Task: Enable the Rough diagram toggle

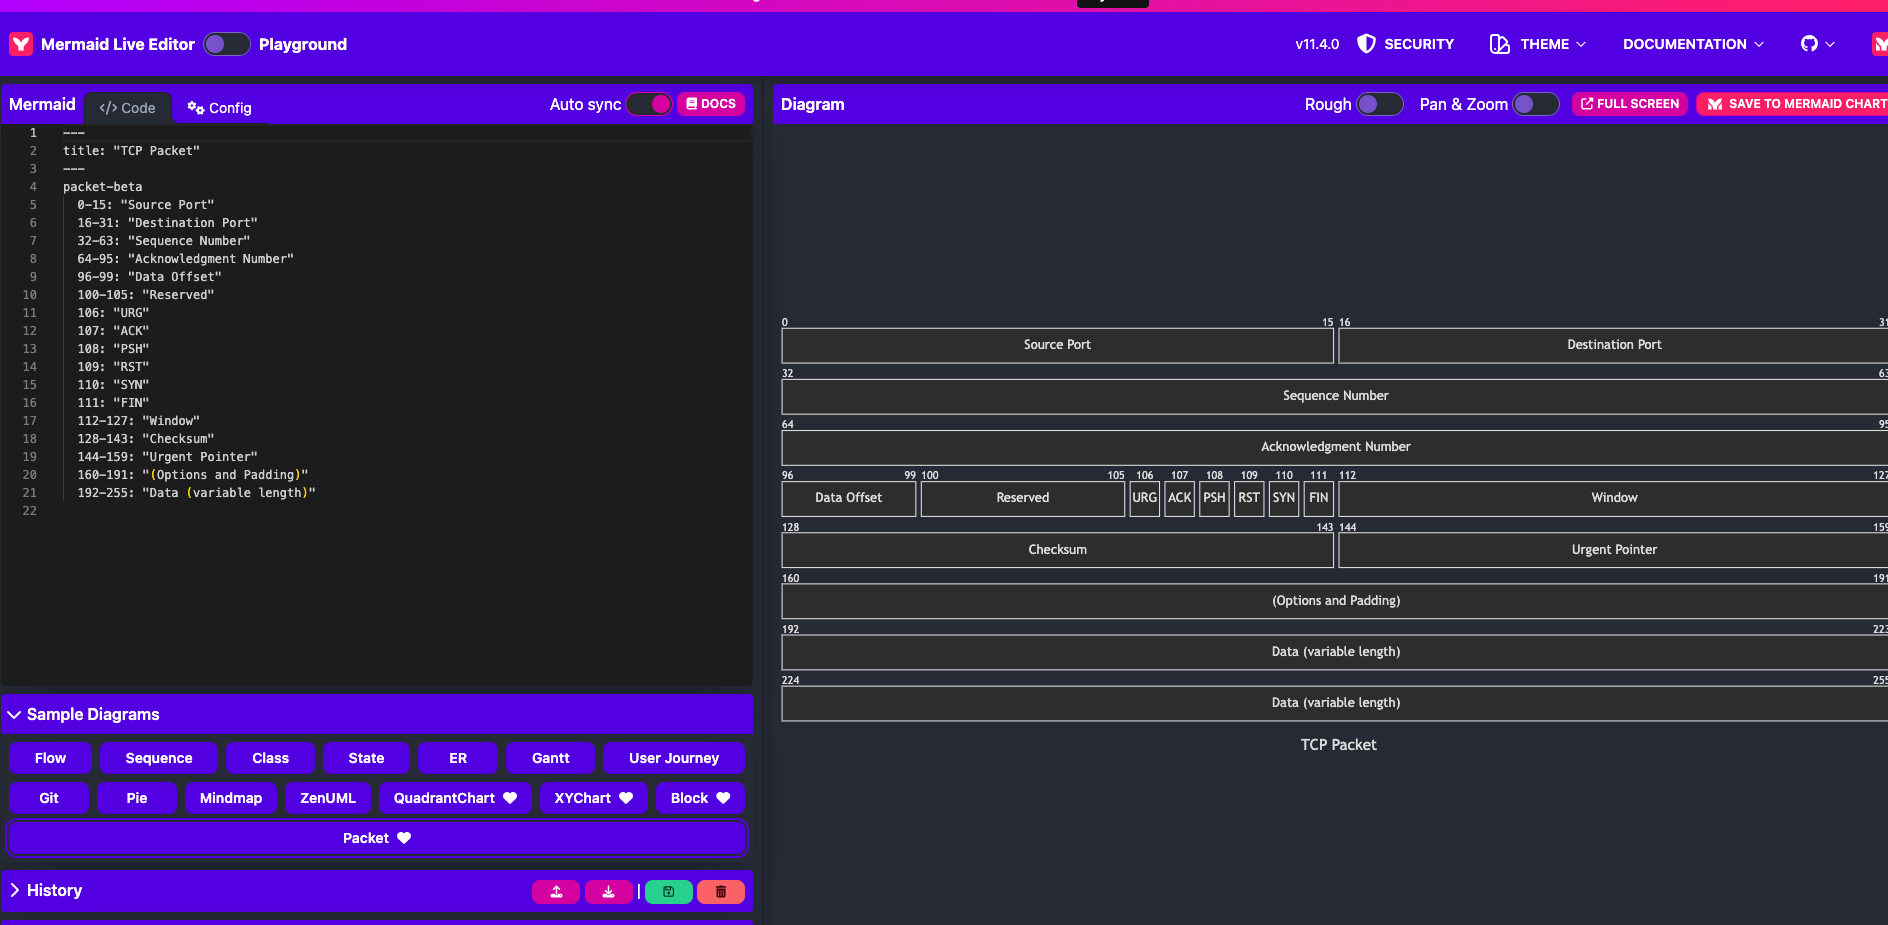Action: pyautogui.click(x=1380, y=104)
